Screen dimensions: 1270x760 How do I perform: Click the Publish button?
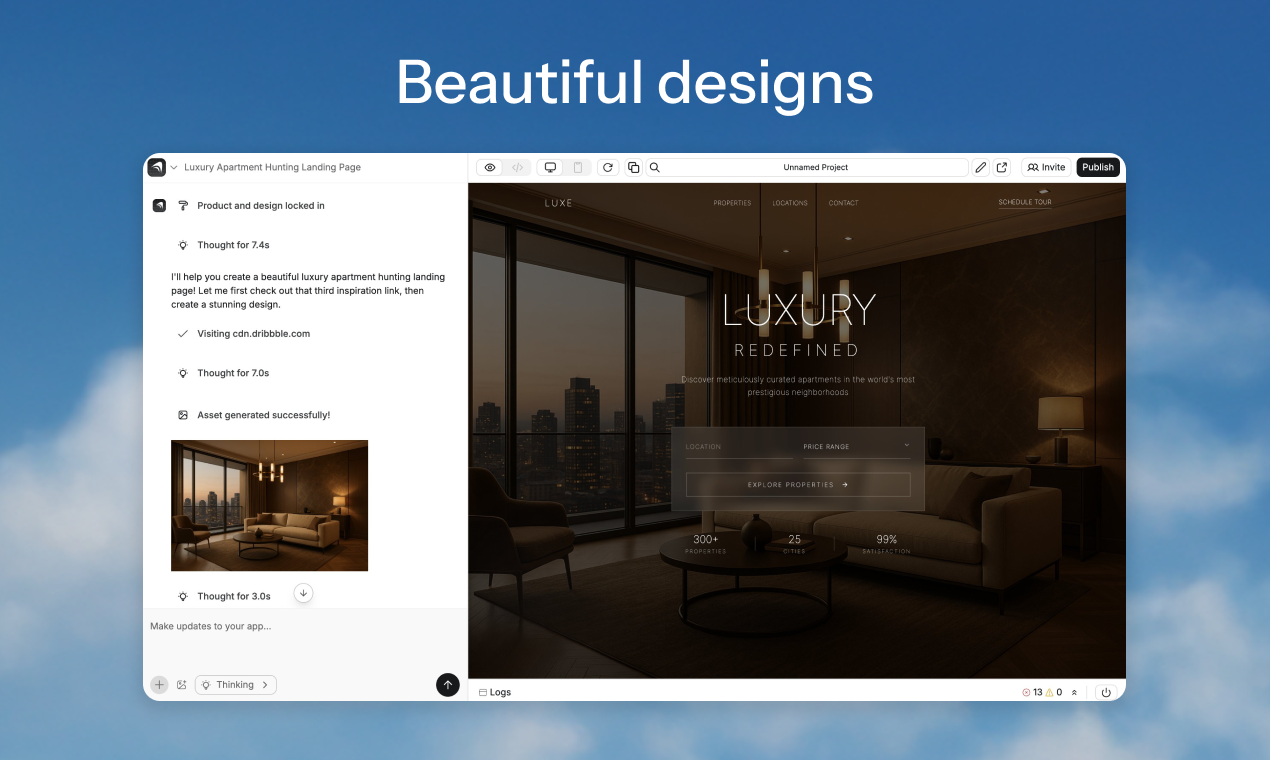point(1098,167)
